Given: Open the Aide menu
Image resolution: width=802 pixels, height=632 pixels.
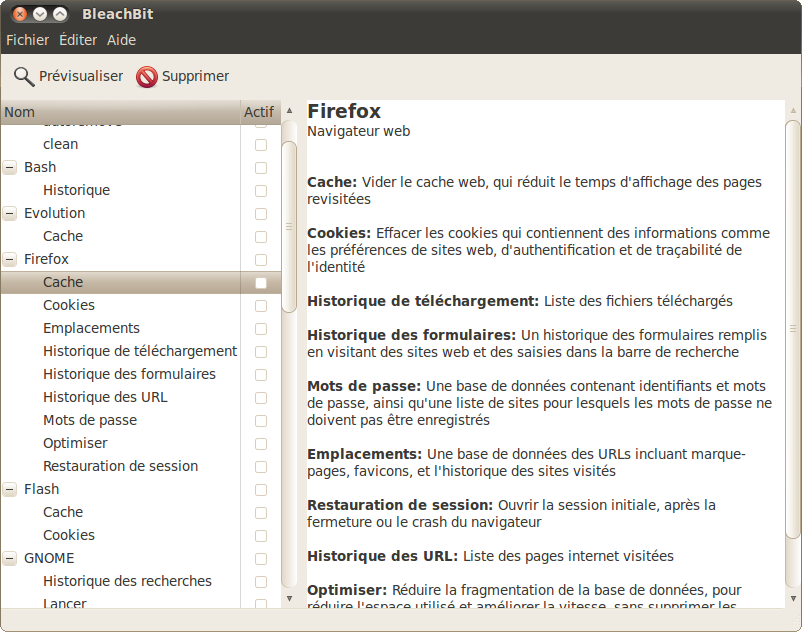Looking at the screenshot, I should point(121,40).
